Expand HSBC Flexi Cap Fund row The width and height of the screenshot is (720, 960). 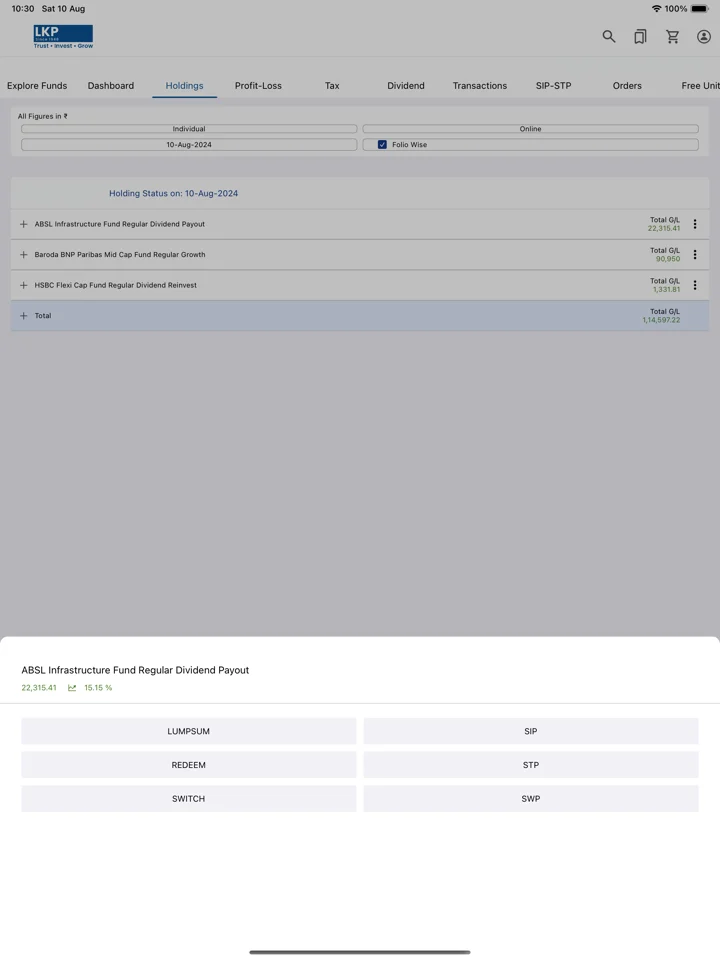(23, 285)
